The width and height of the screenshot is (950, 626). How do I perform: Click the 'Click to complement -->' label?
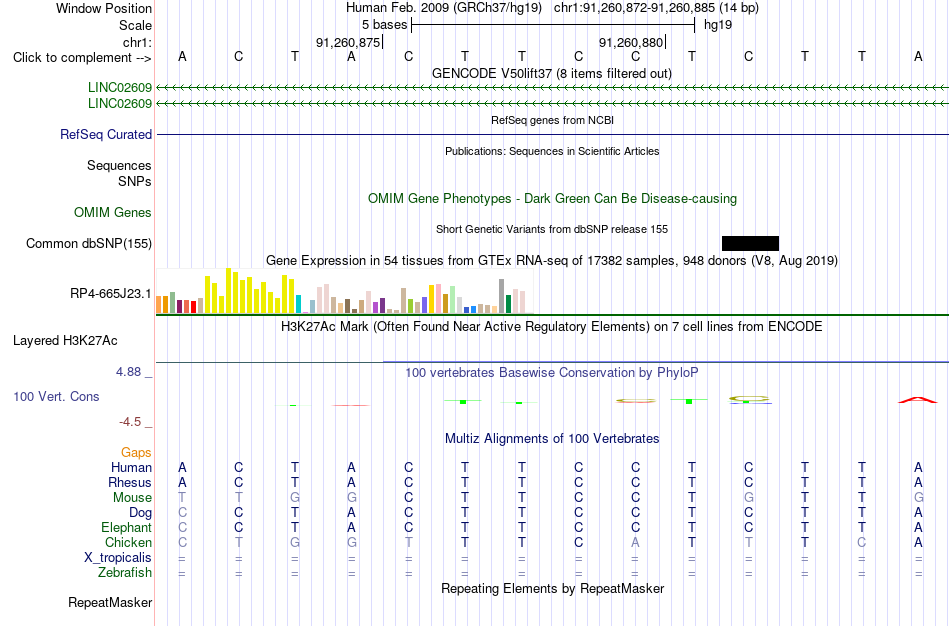(82, 58)
